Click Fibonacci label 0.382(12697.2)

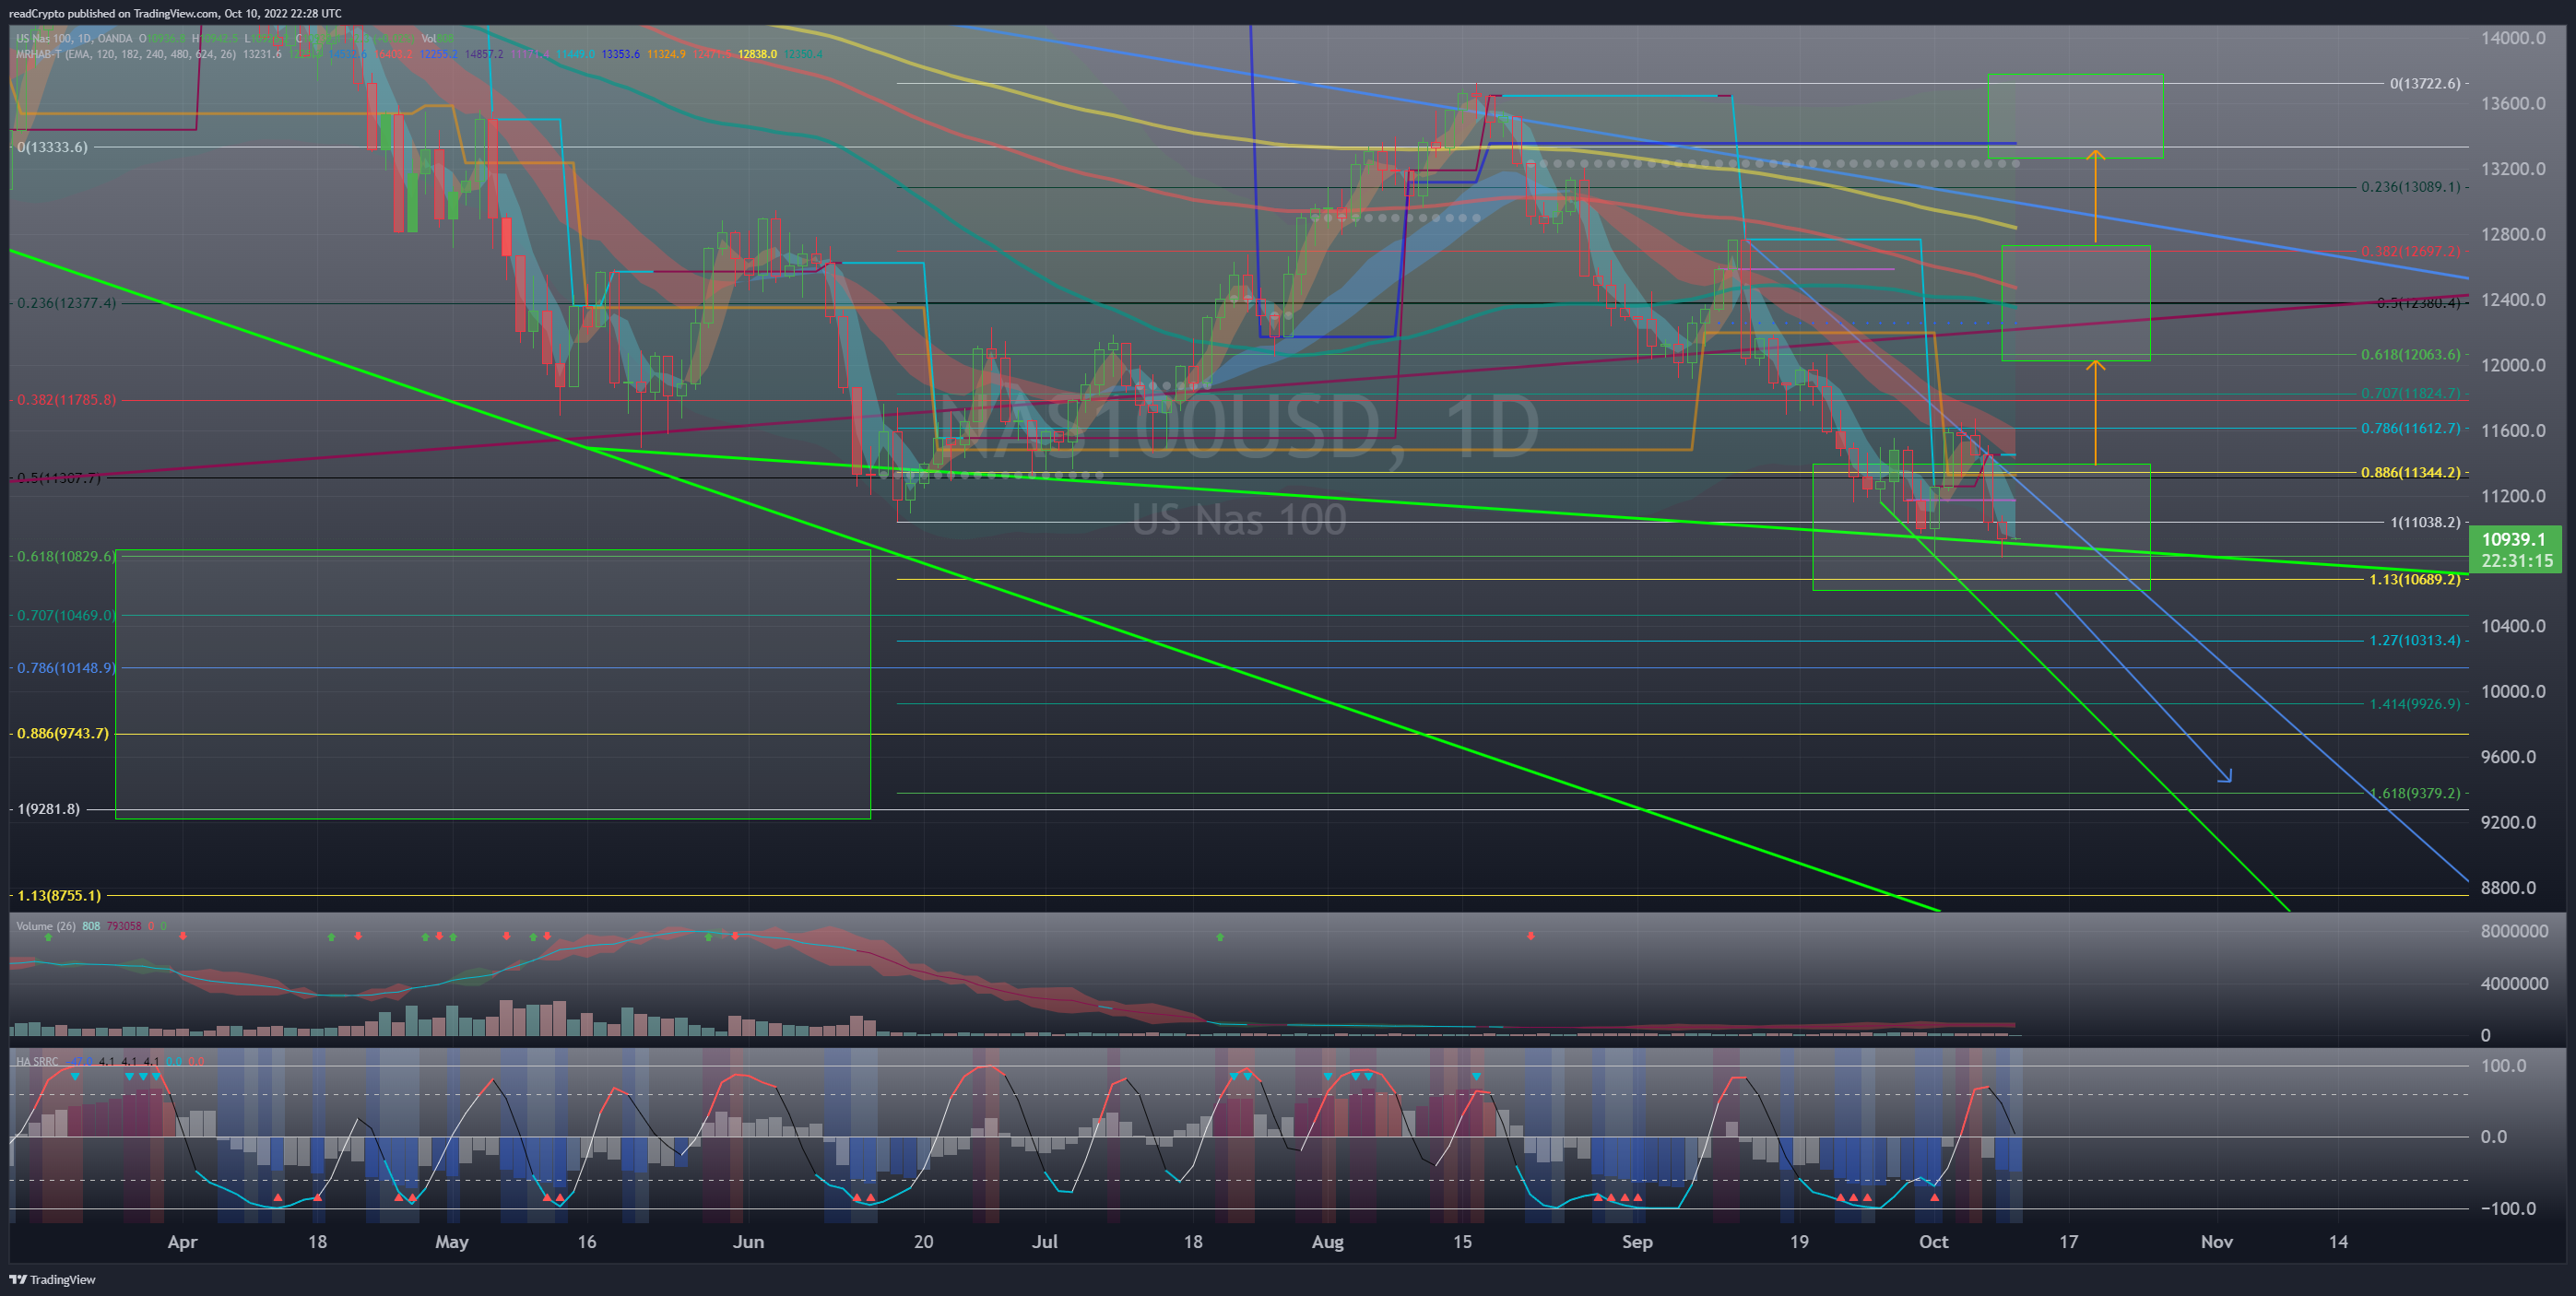(x=2410, y=251)
